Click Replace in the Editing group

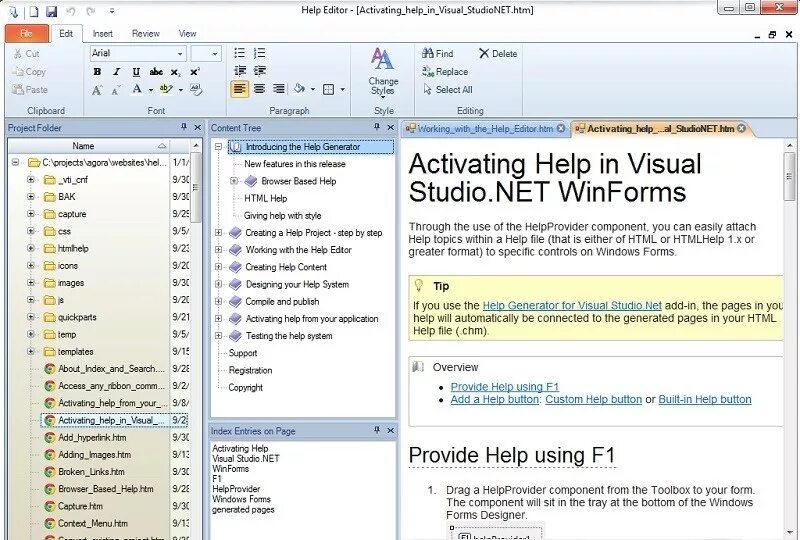coord(445,71)
